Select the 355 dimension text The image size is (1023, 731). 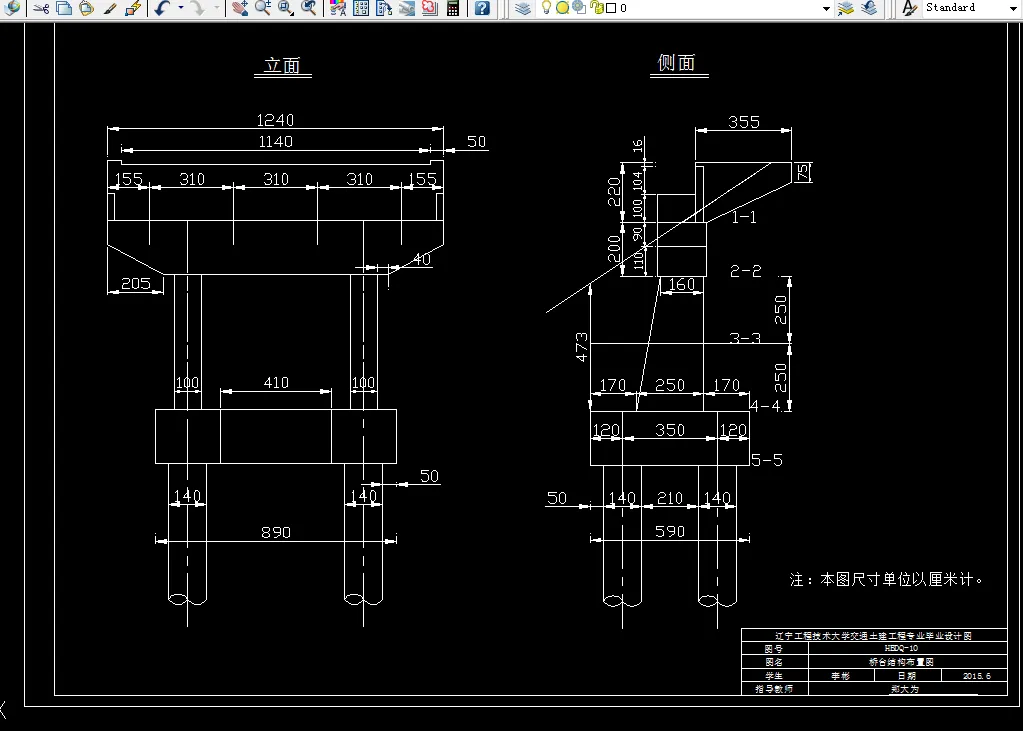click(x=744, y=122)
